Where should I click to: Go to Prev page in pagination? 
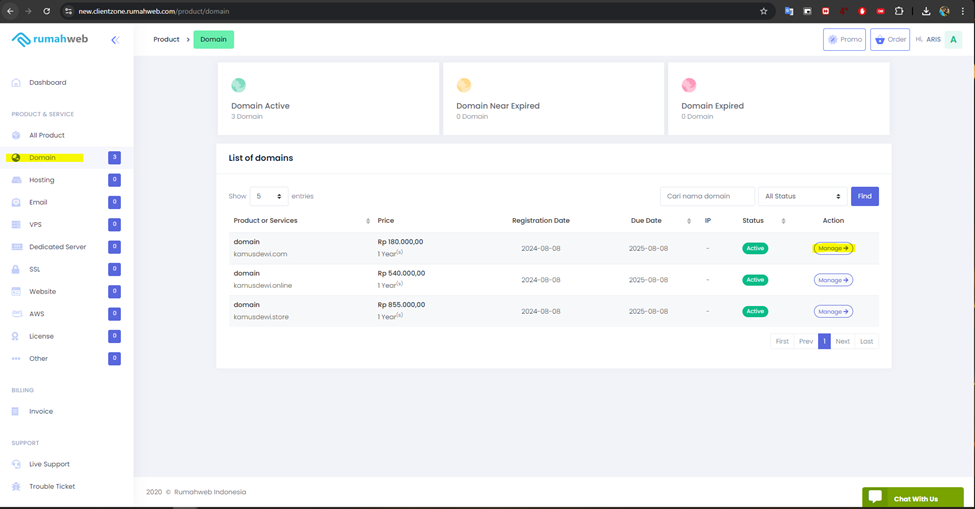pyautogui.click(x=806, y=341)
